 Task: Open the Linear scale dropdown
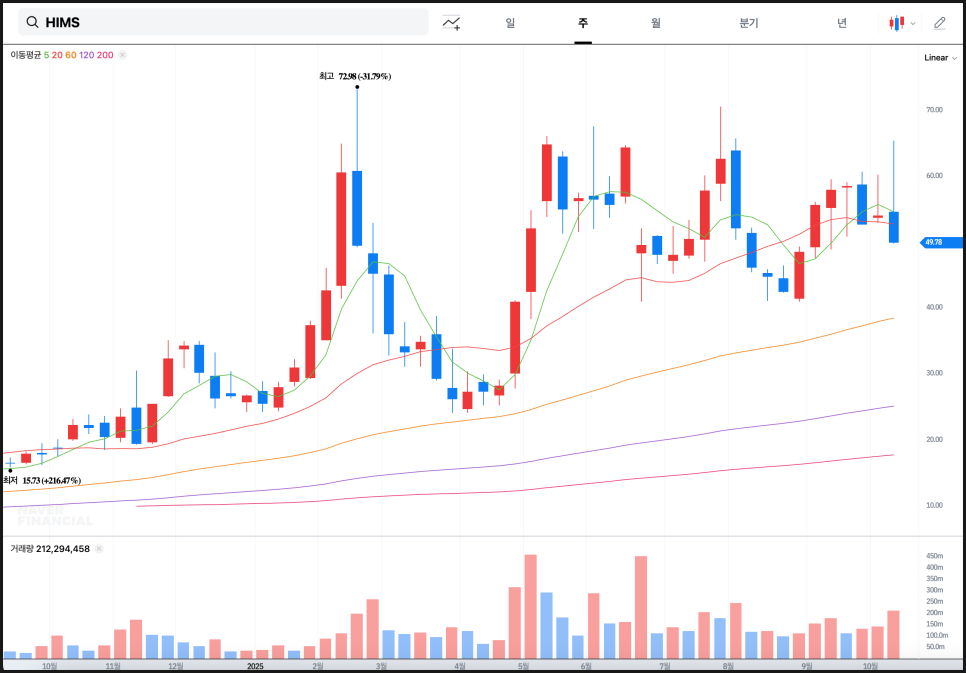point(940,58)
